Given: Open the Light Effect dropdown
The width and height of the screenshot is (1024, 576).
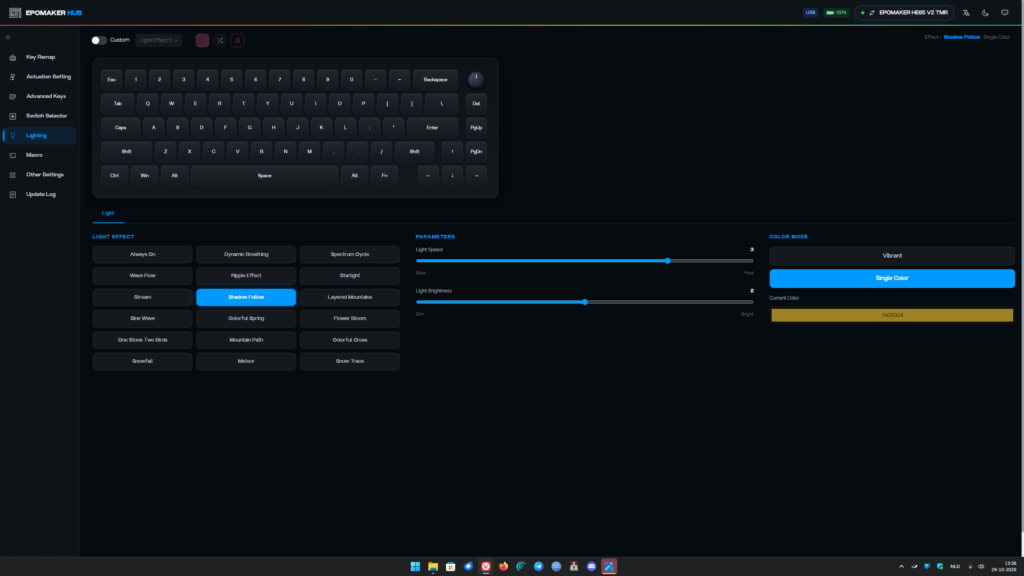Looking at the screenshot, I should pos(159,40).
